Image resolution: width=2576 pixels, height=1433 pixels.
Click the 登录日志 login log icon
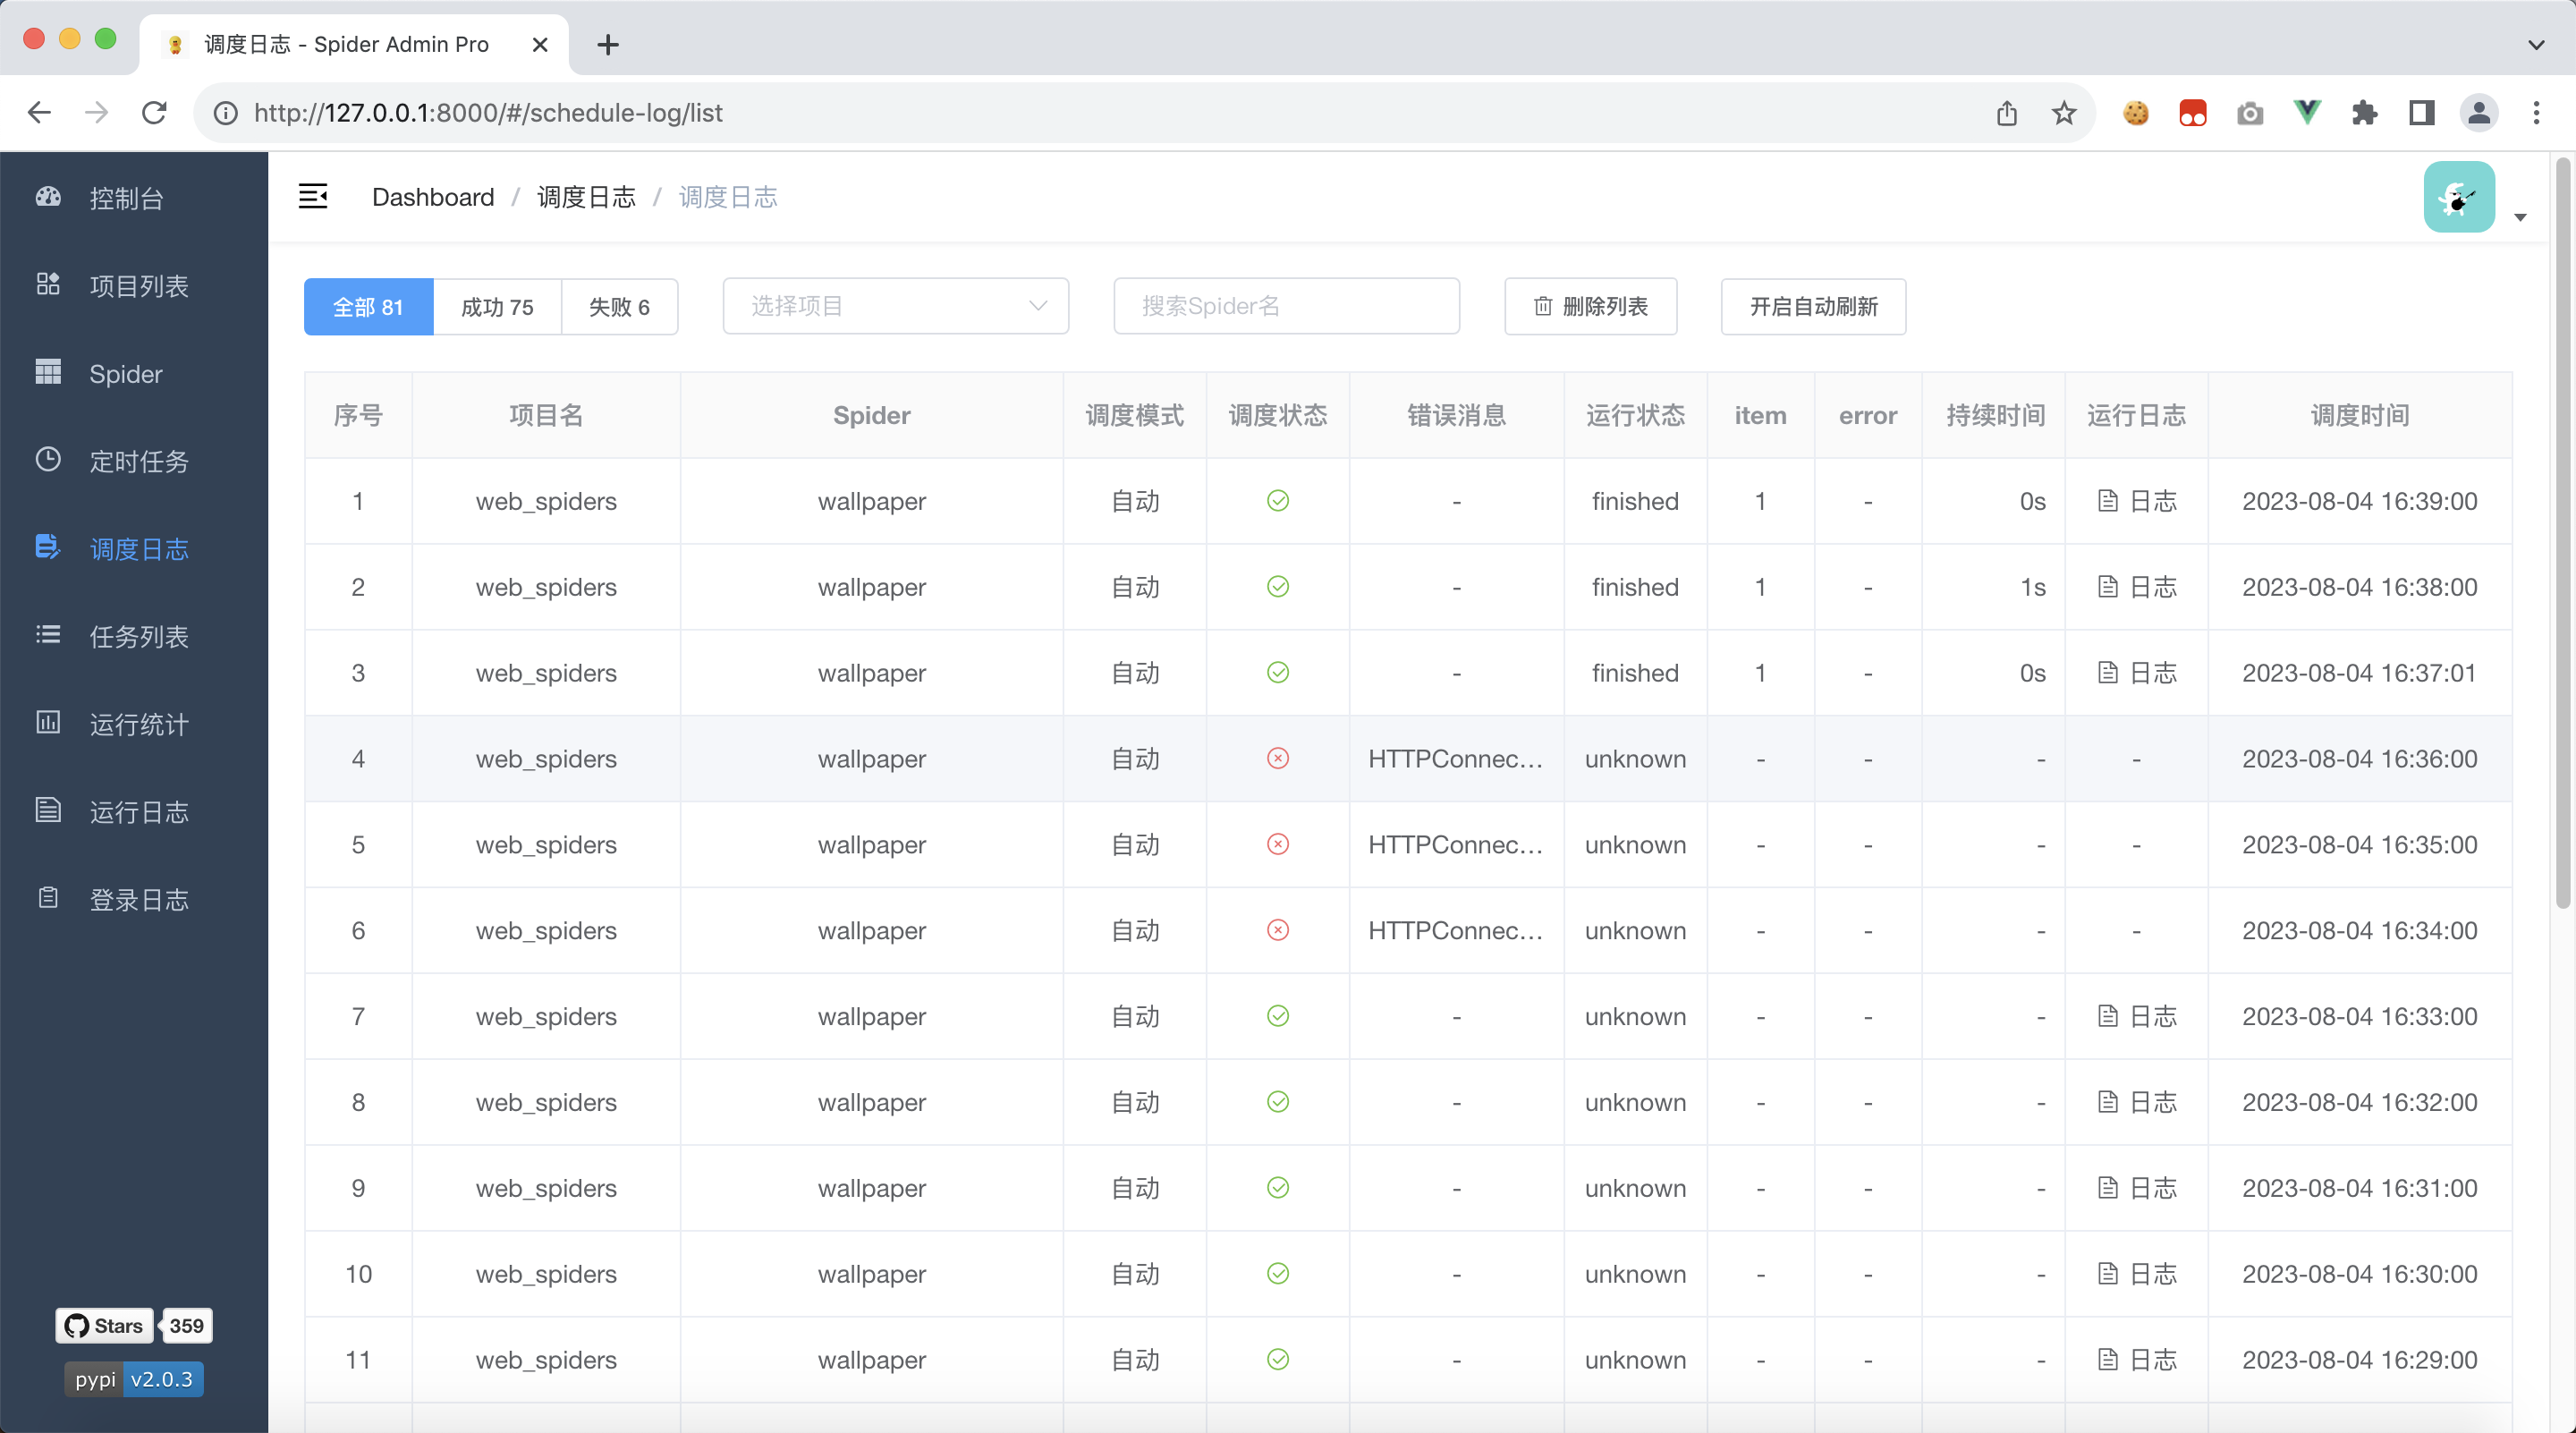tap(47, 898)
